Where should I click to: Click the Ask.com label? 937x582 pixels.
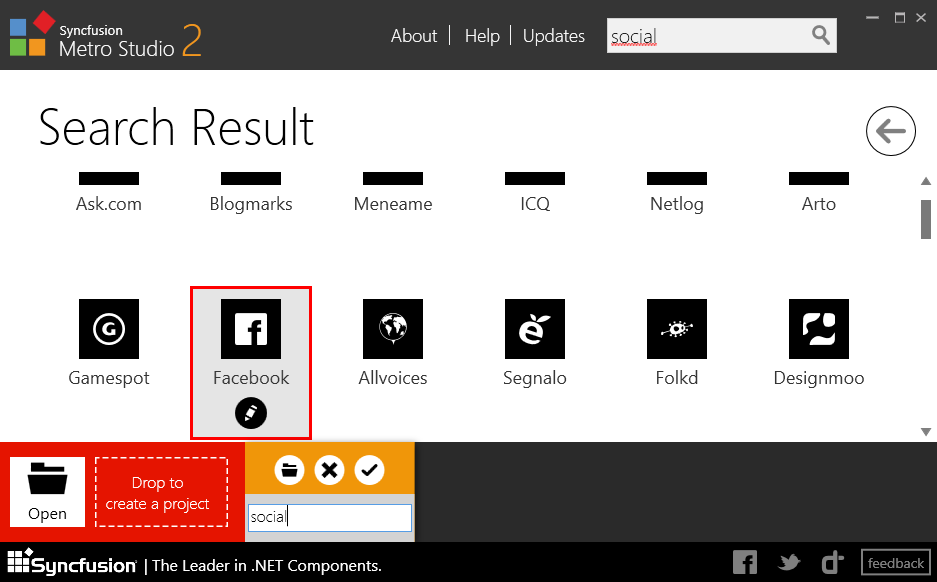point(109,204)
